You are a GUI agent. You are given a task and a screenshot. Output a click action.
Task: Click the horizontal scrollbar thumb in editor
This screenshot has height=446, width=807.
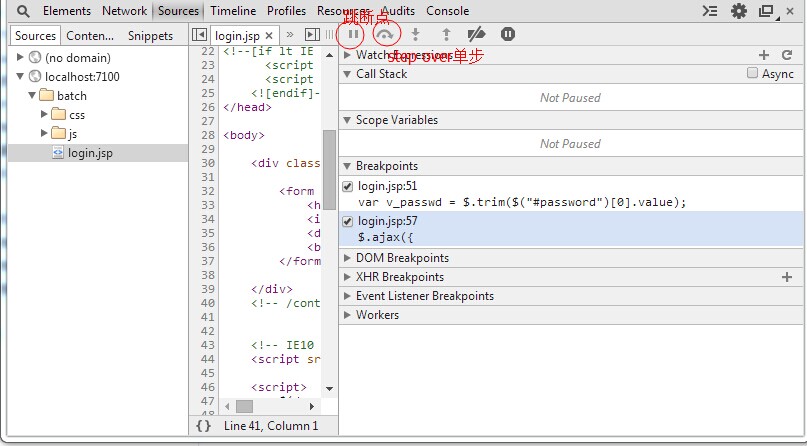coord(244,406)
